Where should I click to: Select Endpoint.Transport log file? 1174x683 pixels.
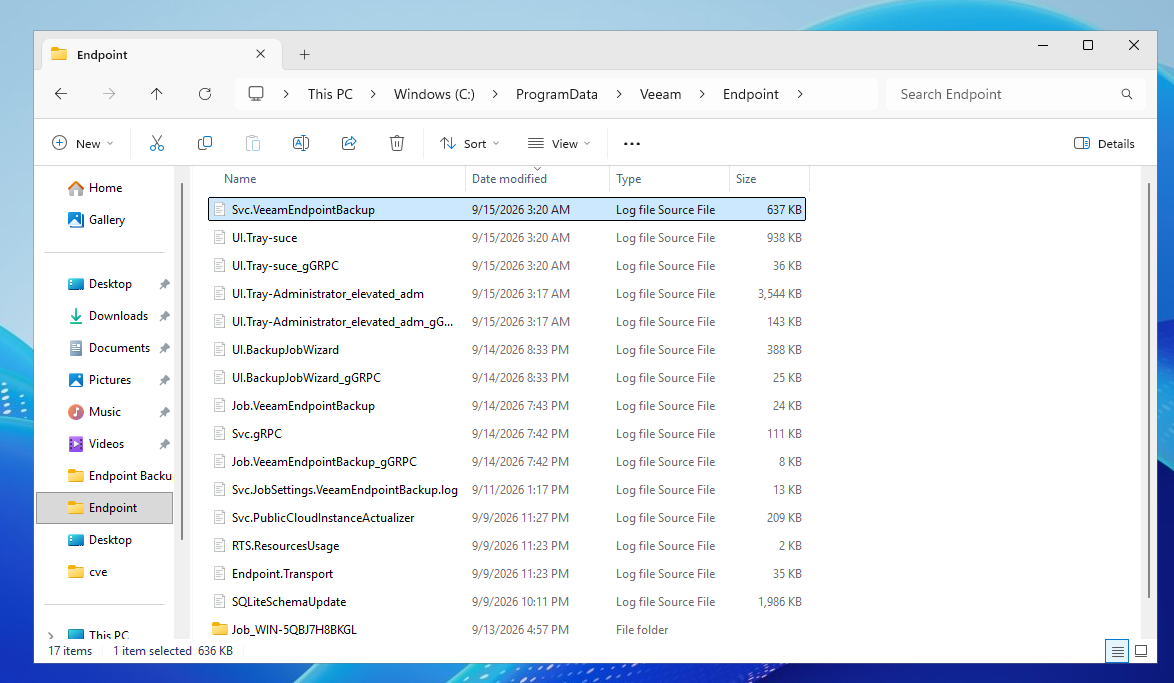pos(507,574)
